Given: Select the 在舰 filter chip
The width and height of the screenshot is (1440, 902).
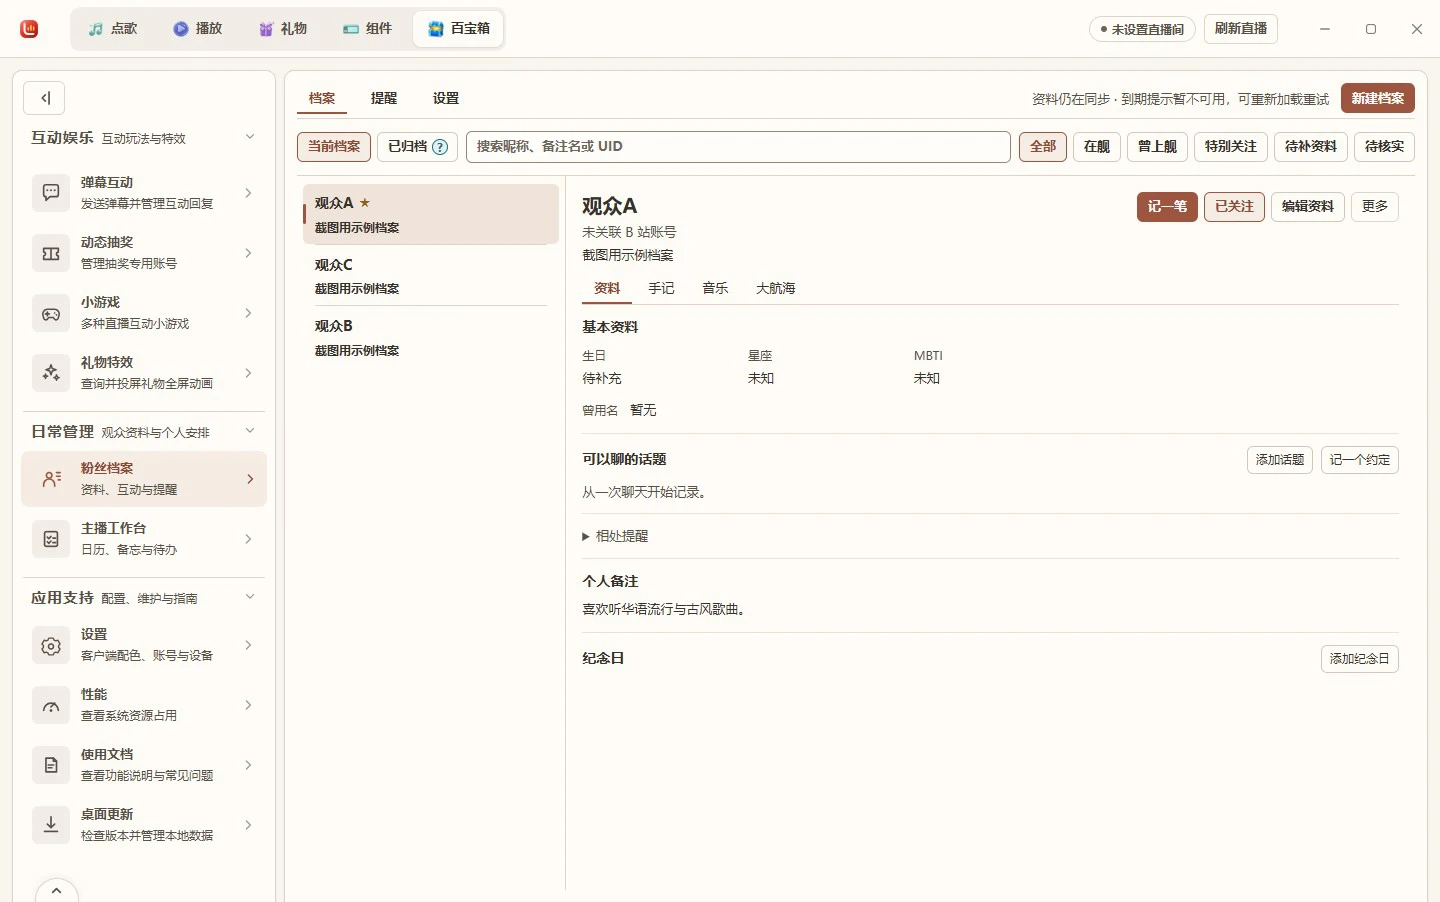Looking at the screenshot, I should [1097, 146].
